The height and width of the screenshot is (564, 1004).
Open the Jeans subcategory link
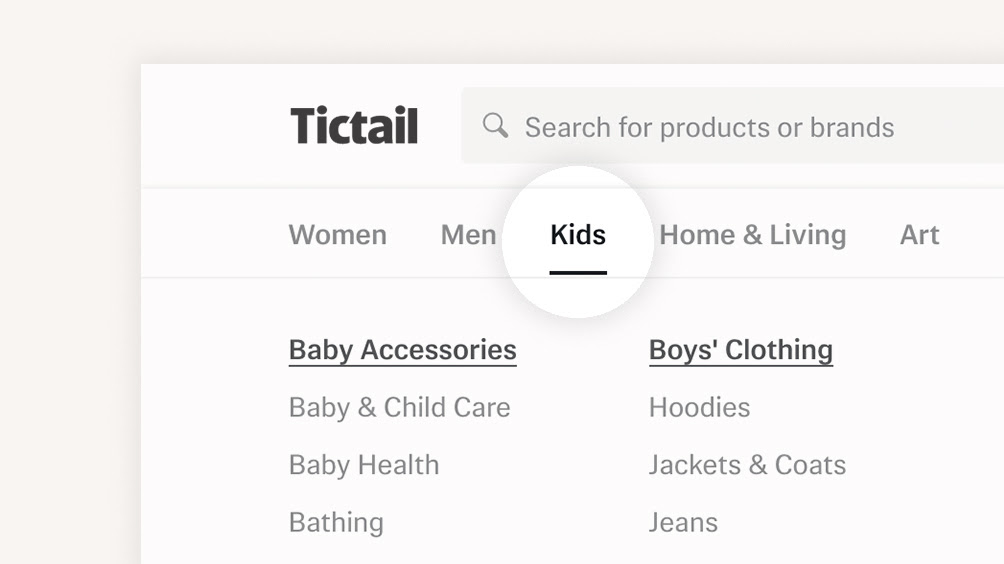[683, 523]
